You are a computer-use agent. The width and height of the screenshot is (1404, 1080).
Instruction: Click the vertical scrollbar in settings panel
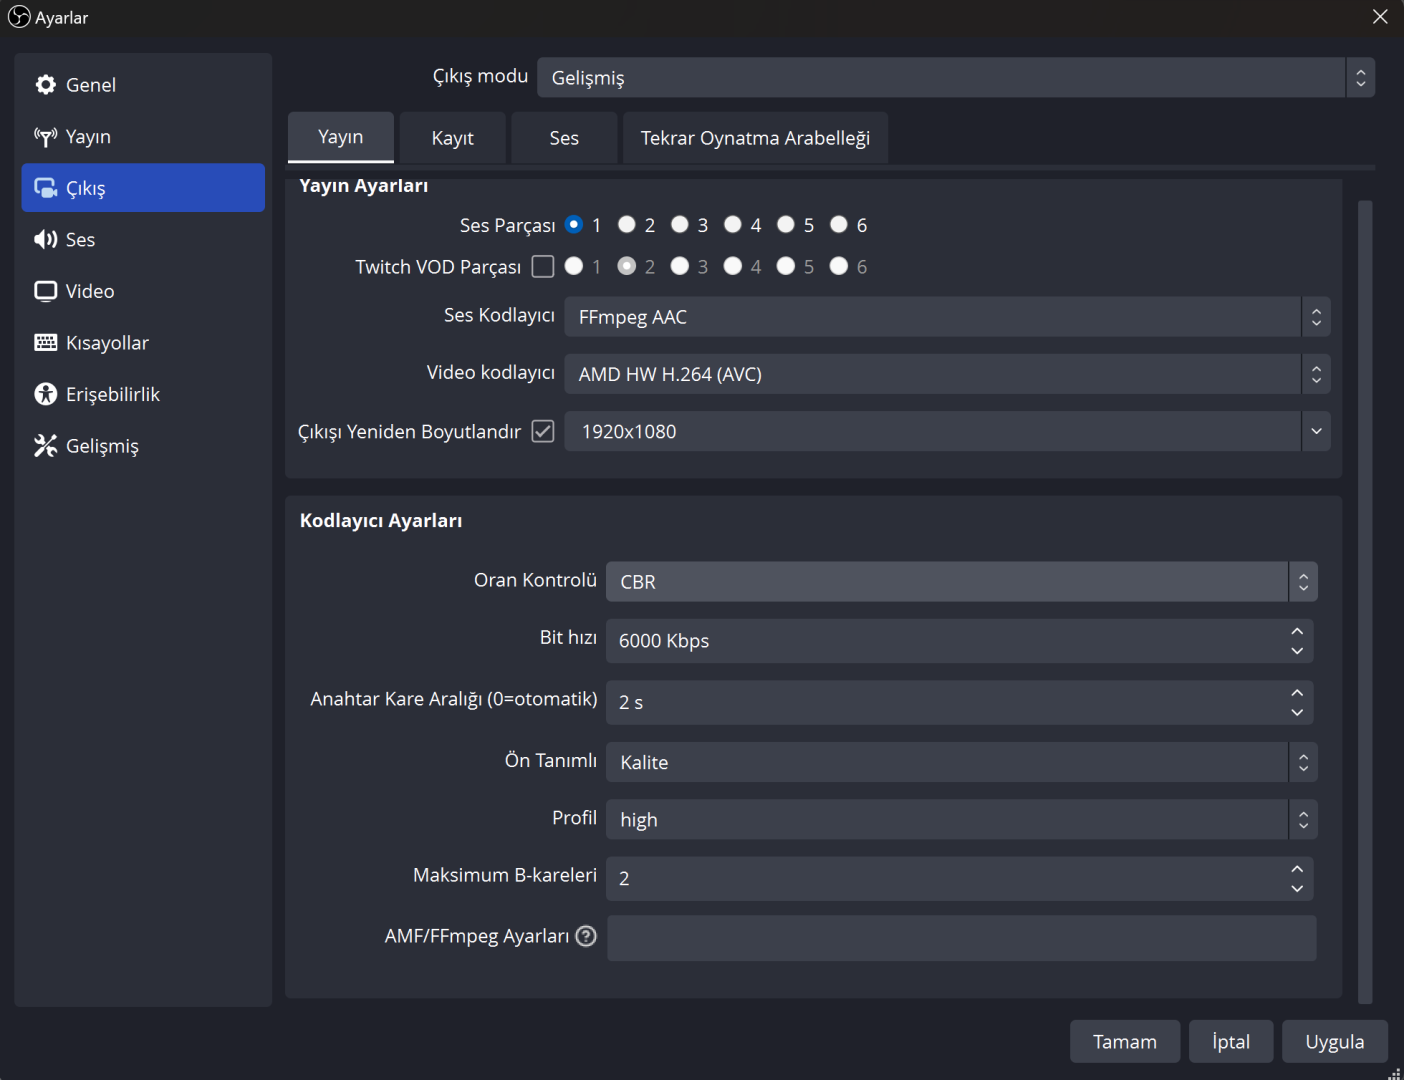click(x=1365, y=600)
